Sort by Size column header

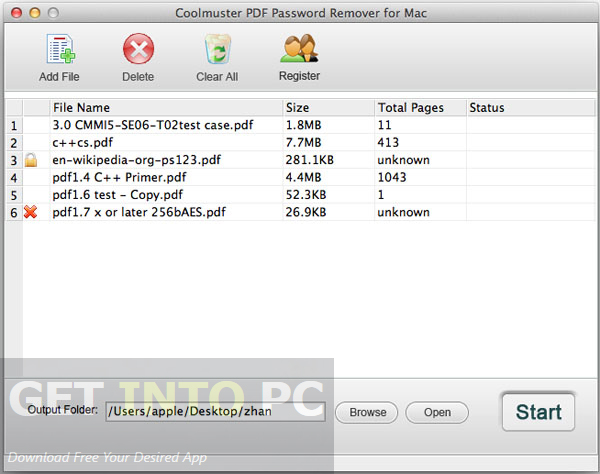tap(328, 108)
